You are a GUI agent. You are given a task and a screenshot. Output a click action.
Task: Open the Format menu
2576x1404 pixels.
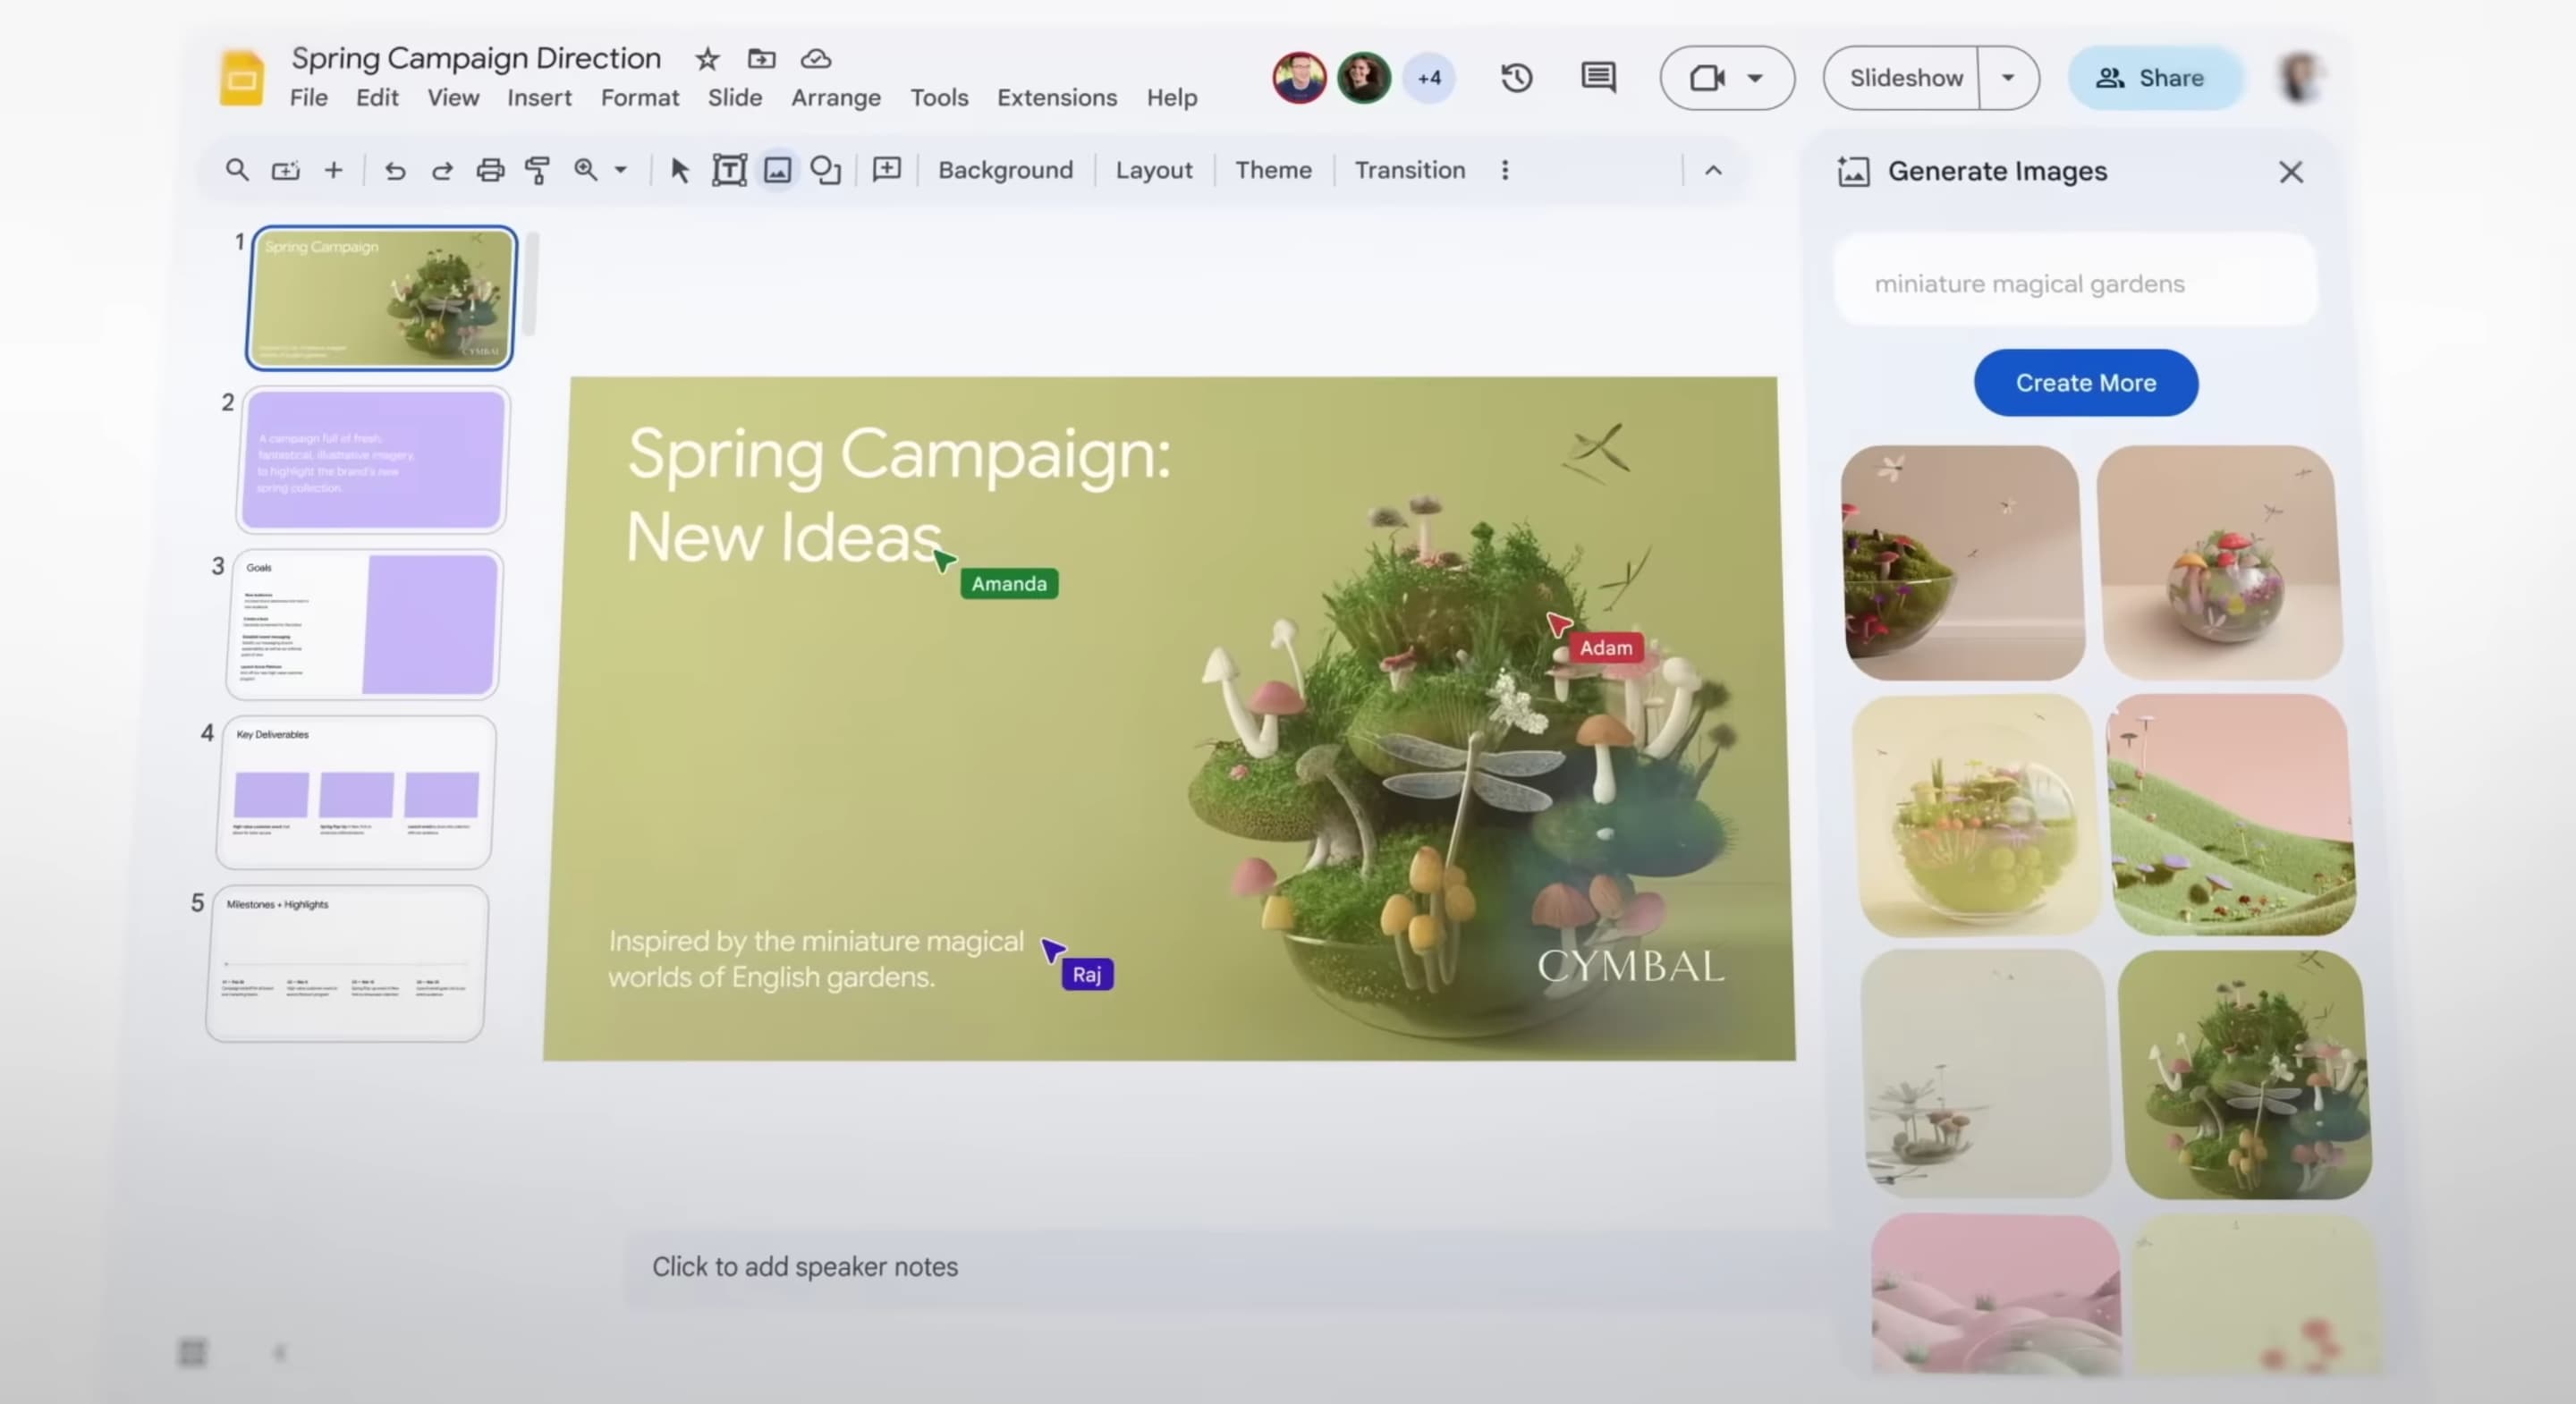[x=640, y=97]
